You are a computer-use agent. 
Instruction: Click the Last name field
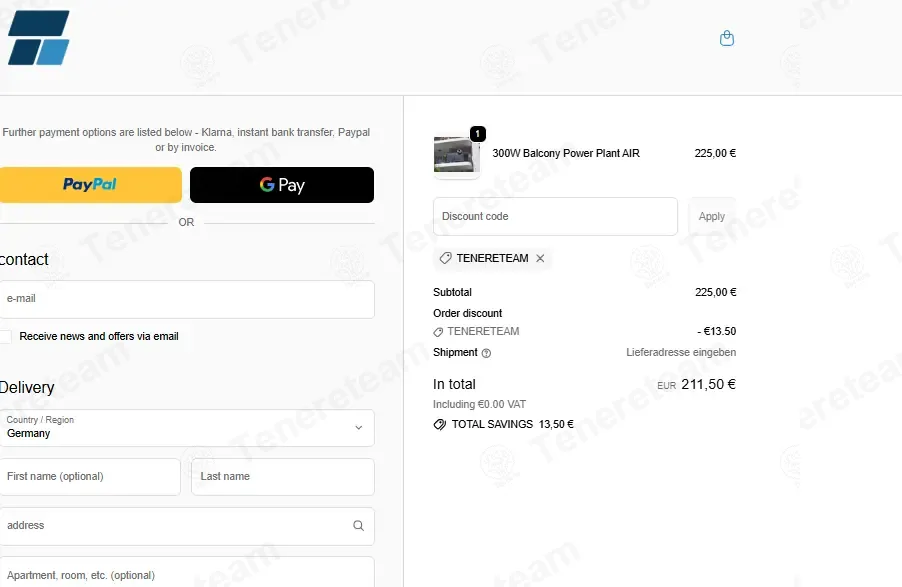pyautogui.click(x=282, y=477)
